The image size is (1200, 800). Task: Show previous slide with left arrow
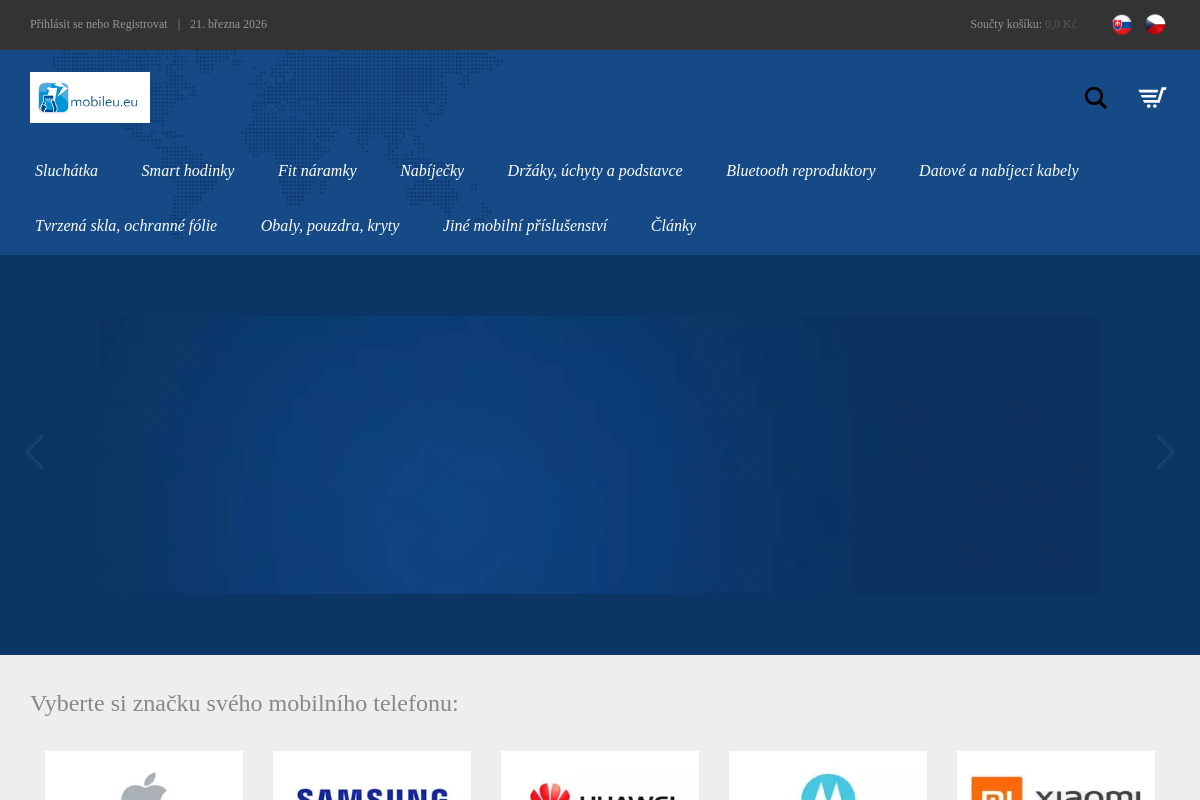click(35, 452)
